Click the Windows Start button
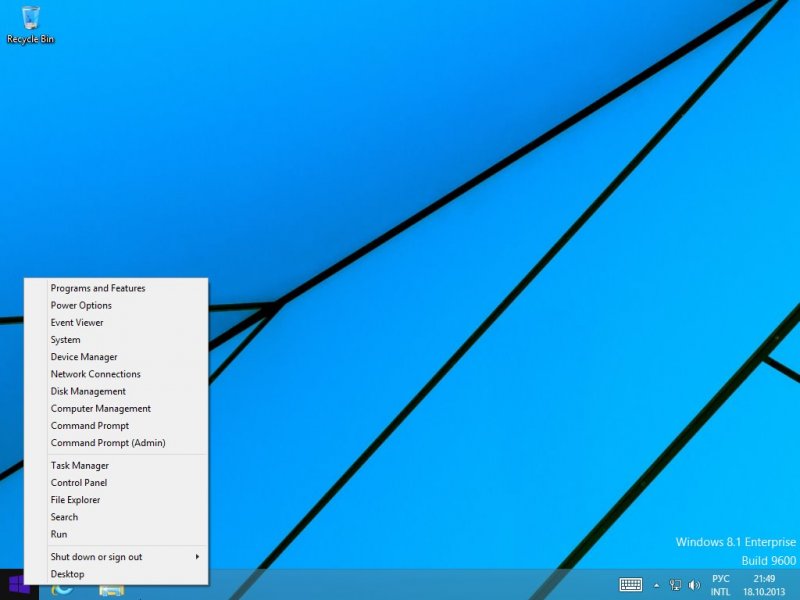The image size is (800, 600). [19, 585]
